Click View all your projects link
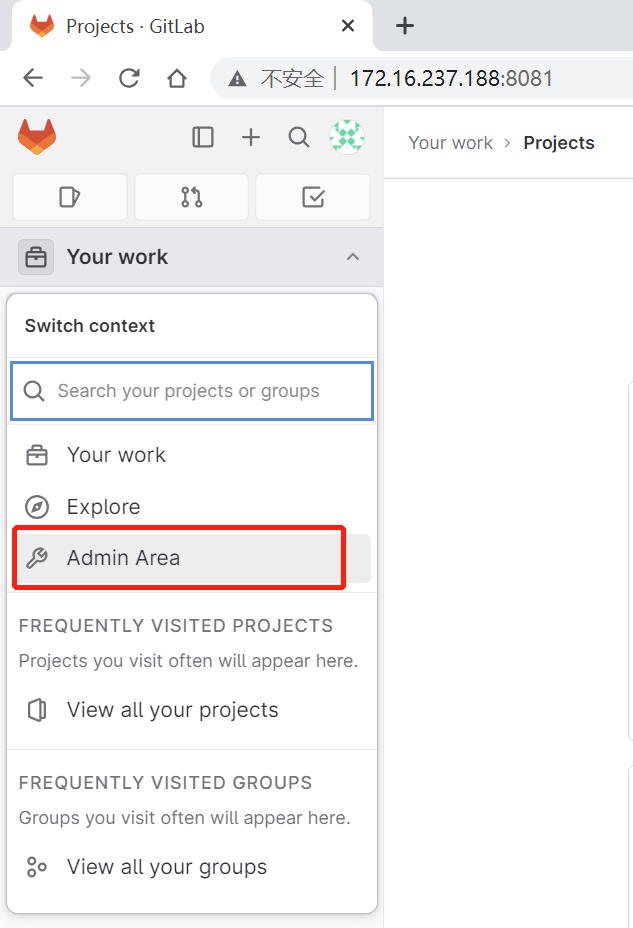 tap(172, 710)
